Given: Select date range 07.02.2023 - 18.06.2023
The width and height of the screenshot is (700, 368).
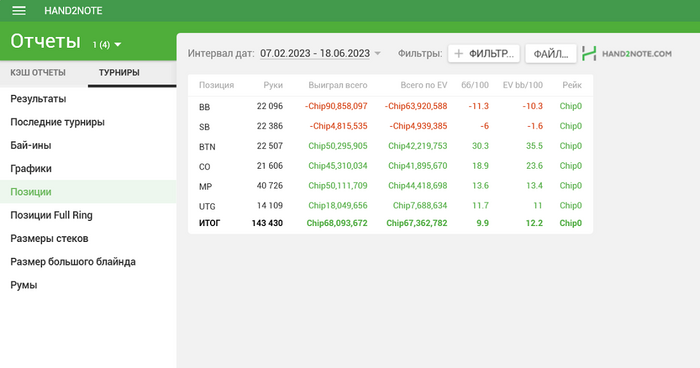Looking at the screenshot, I should (315, 54).
